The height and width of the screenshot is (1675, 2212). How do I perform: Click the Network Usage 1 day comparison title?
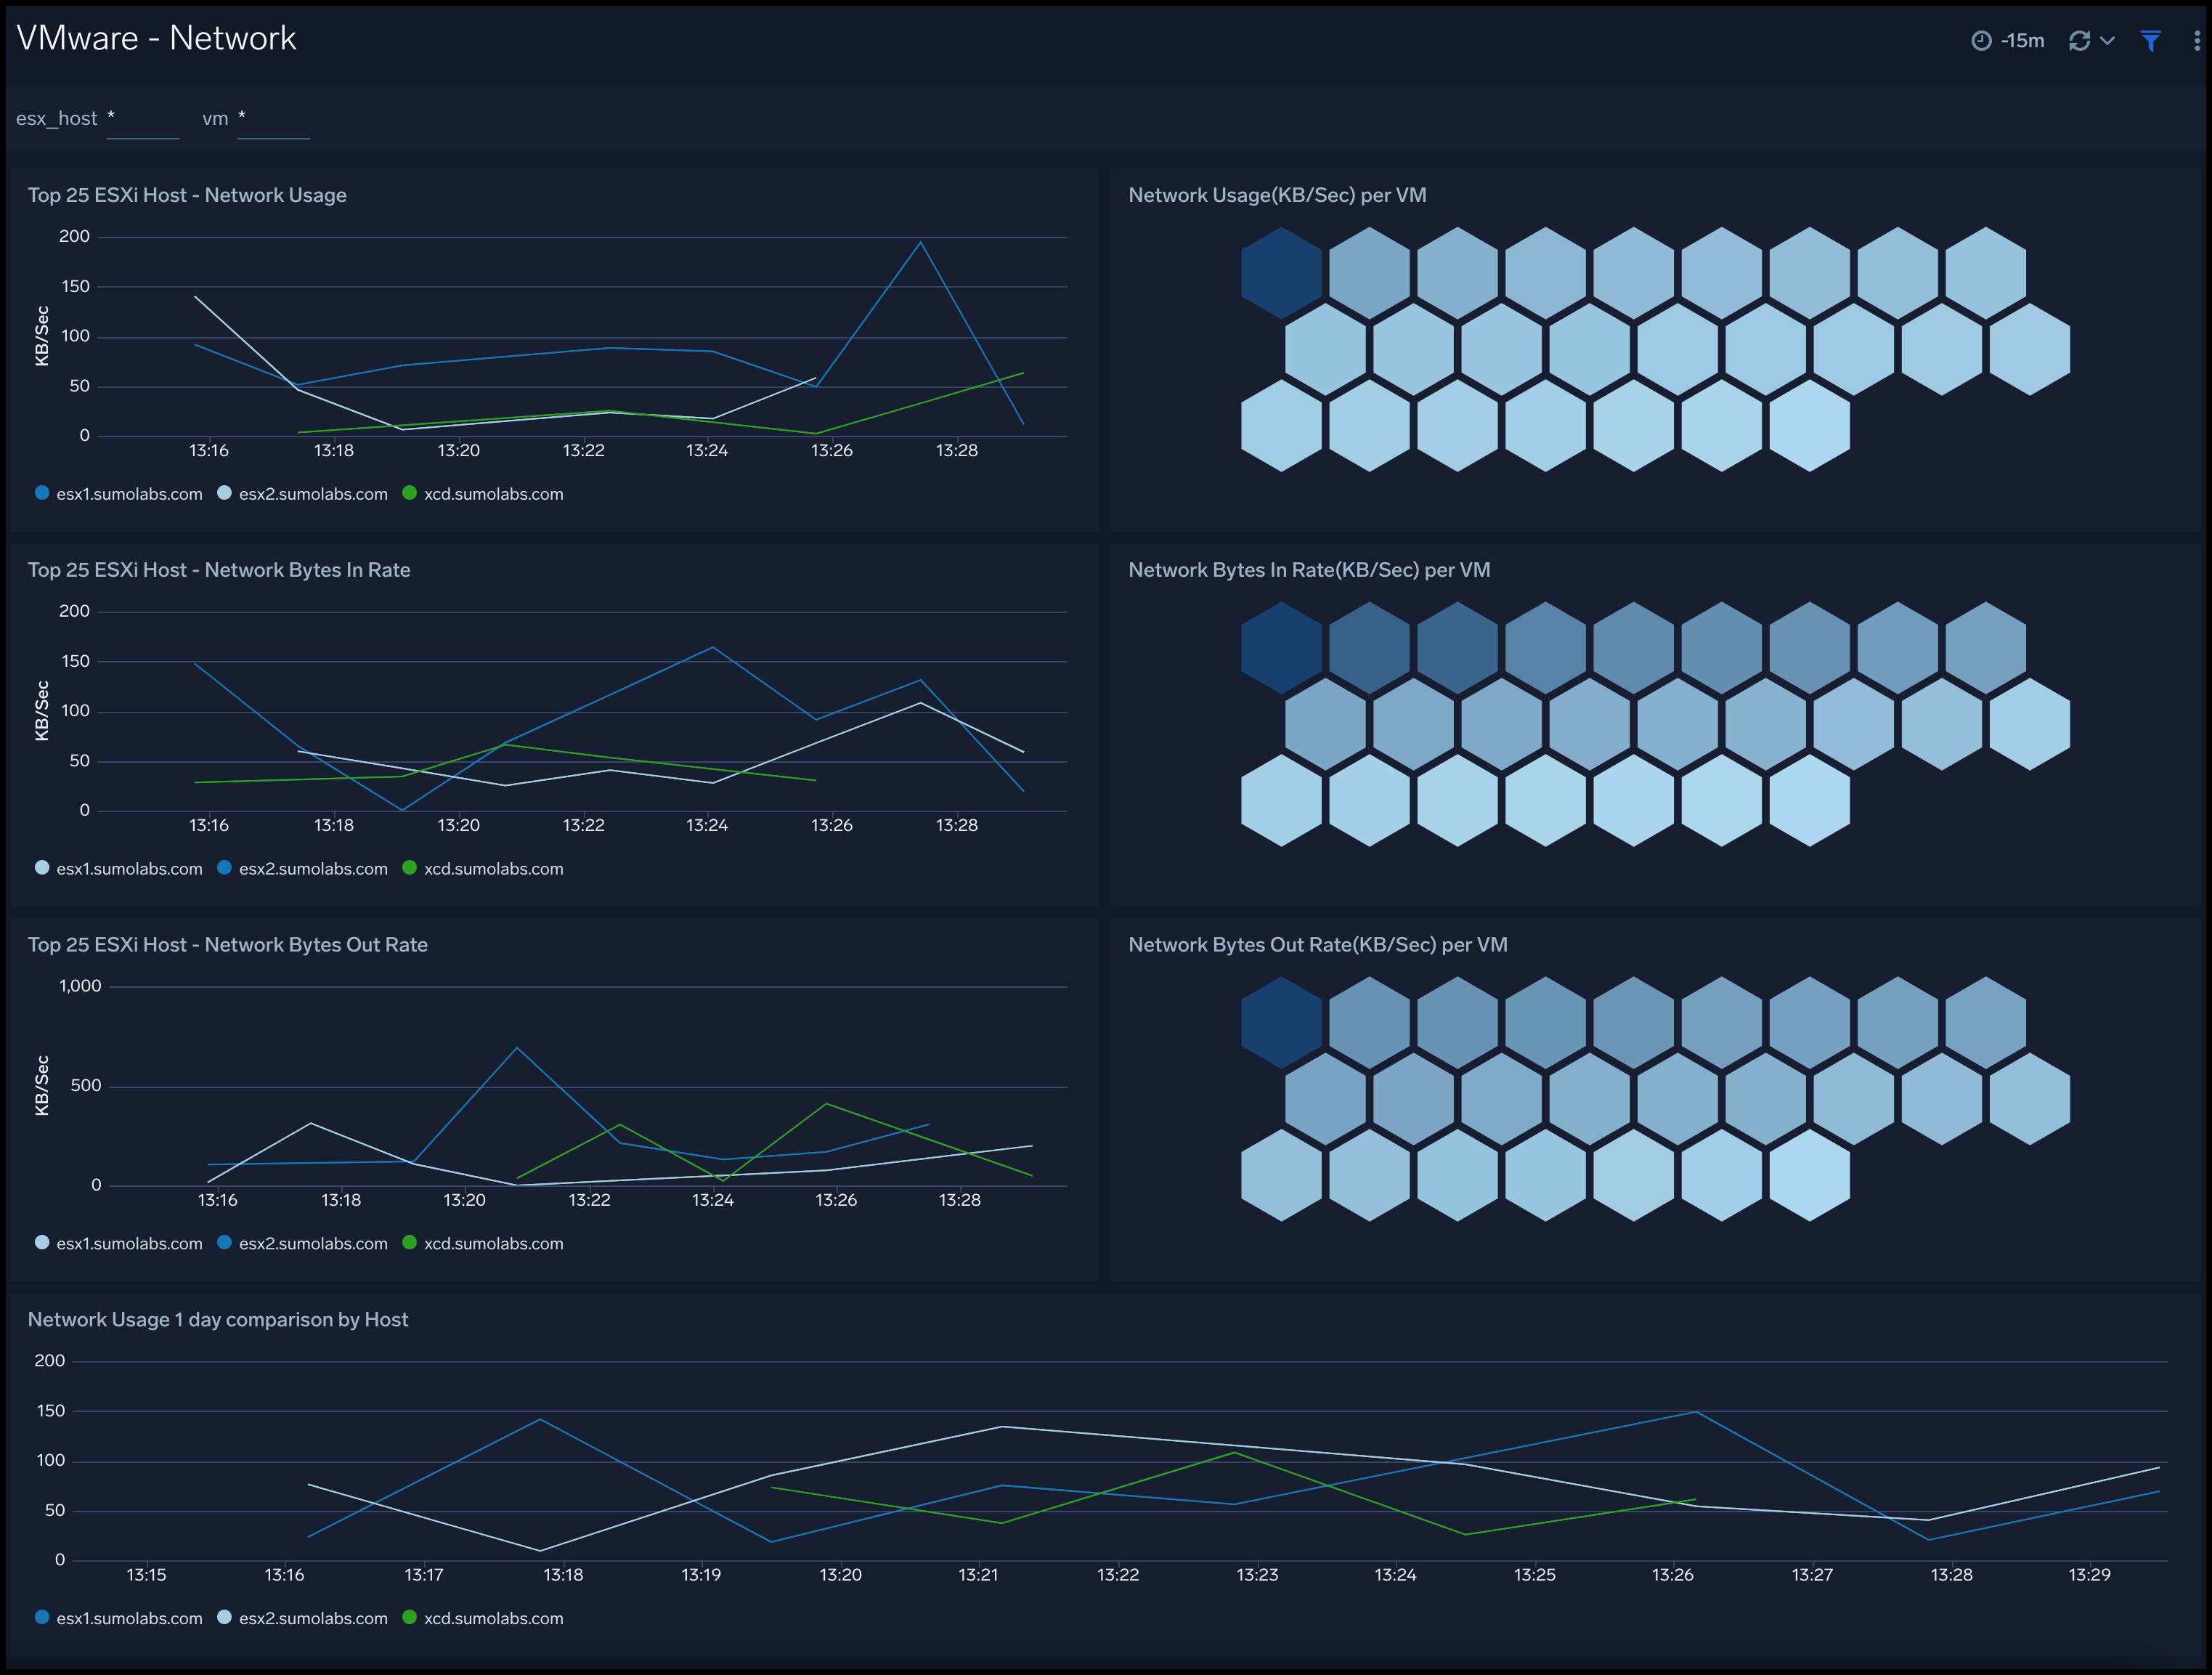pyautogui.click(x=218, y=1319)
